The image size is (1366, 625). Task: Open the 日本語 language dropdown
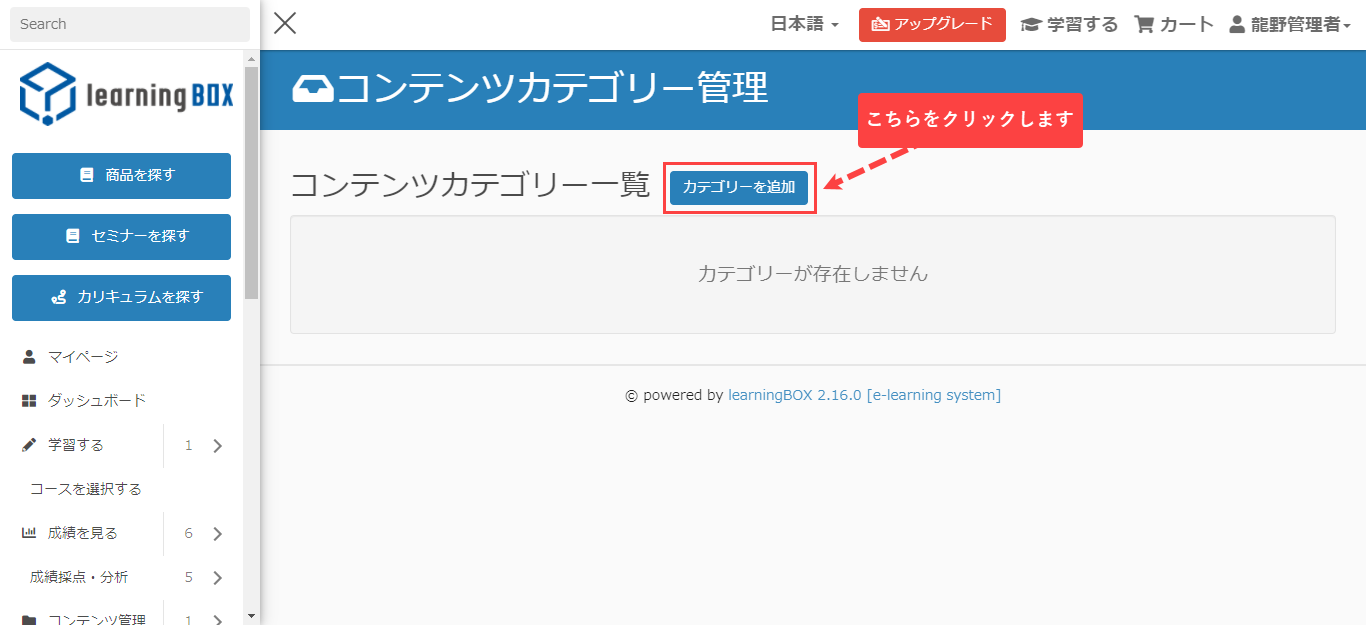coord(804,25)
